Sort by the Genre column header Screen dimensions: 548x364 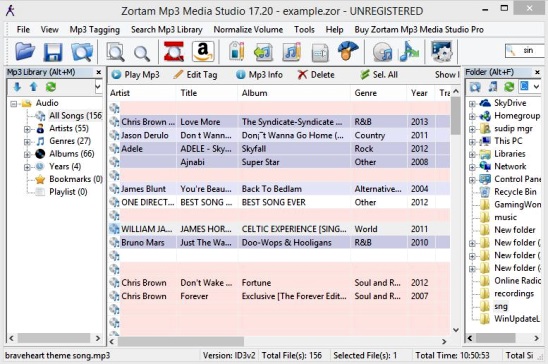point(378,93)
